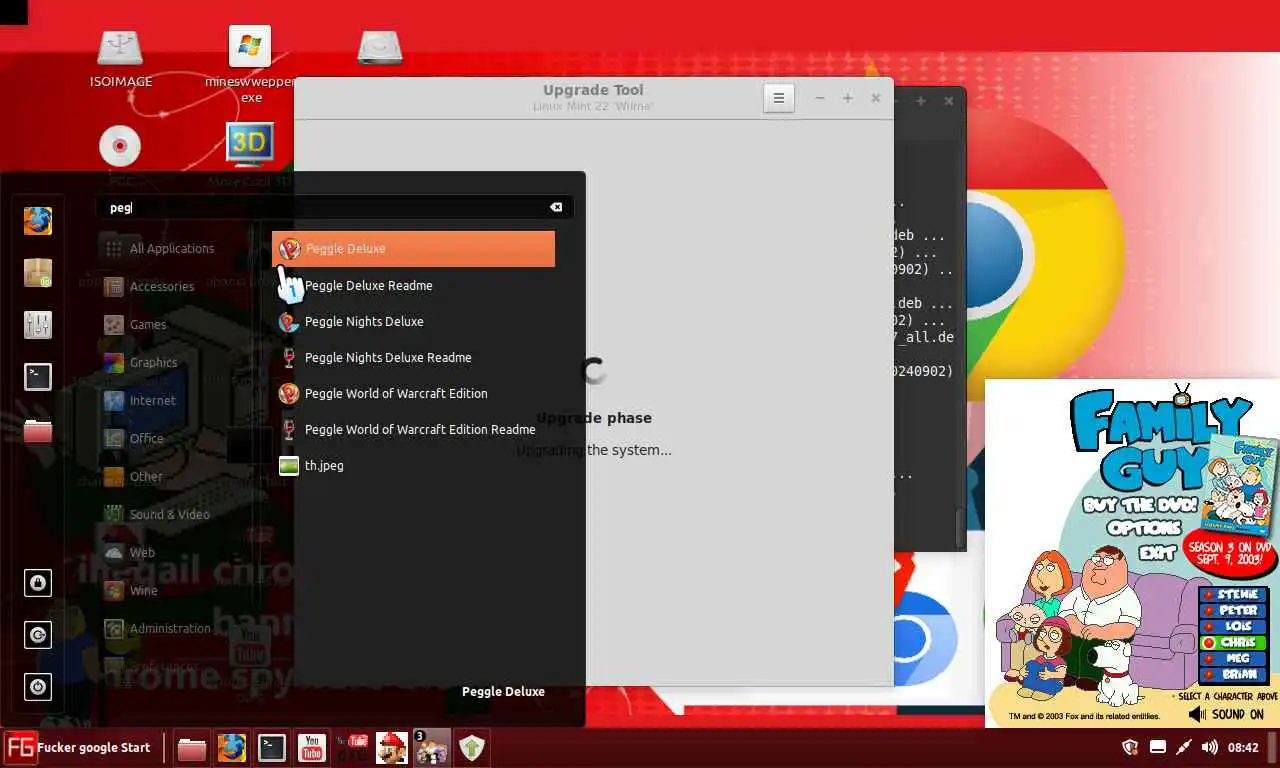Open the rectangular tray icon beside the shield

tap(1158, 747)
